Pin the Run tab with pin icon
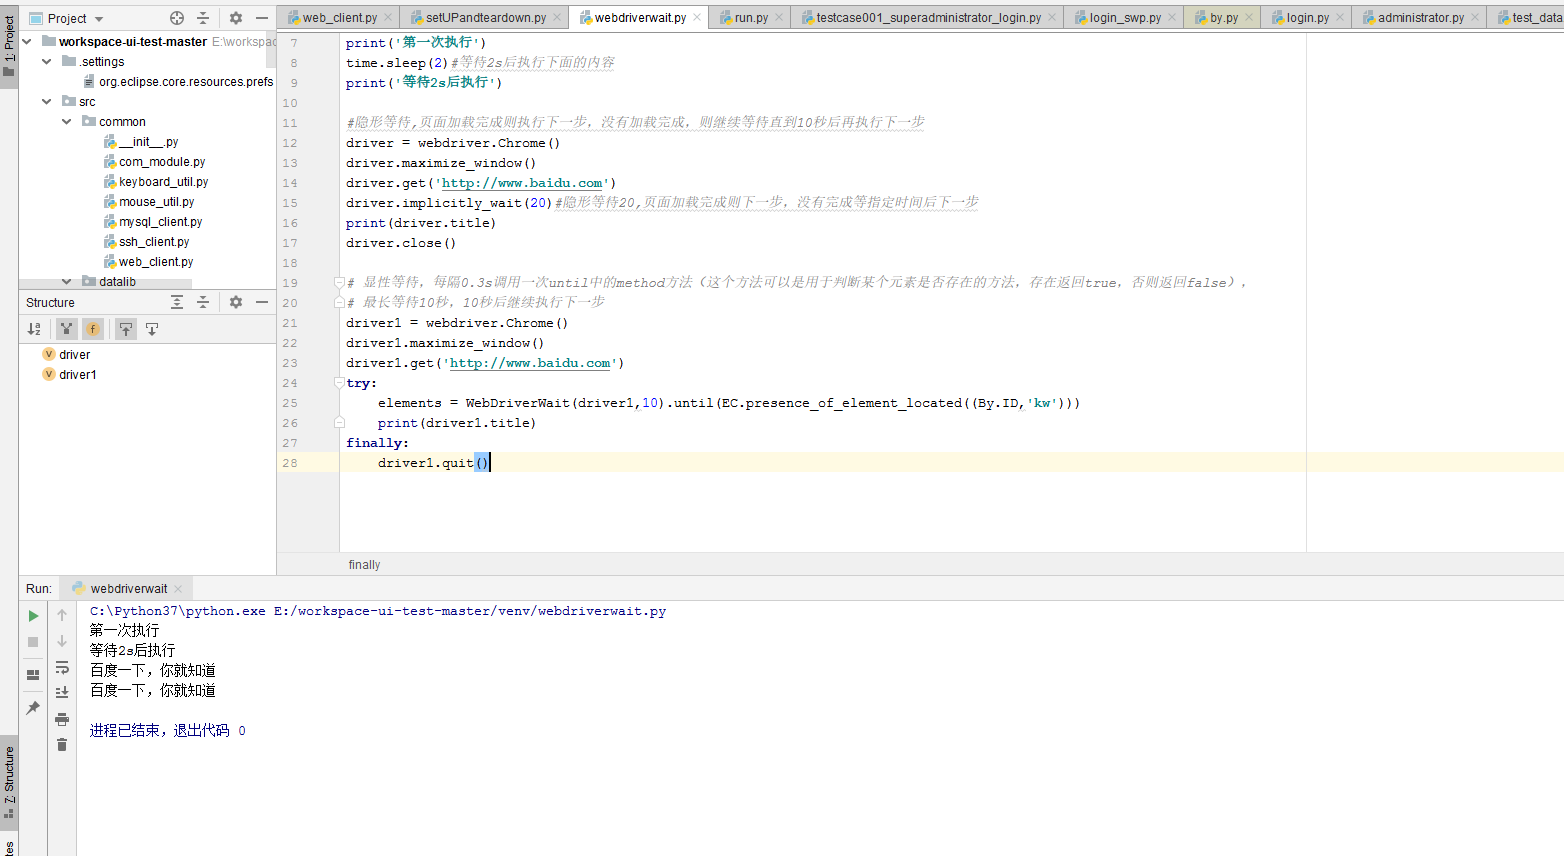Viewport: 1564px width, 856px height. 33,708
